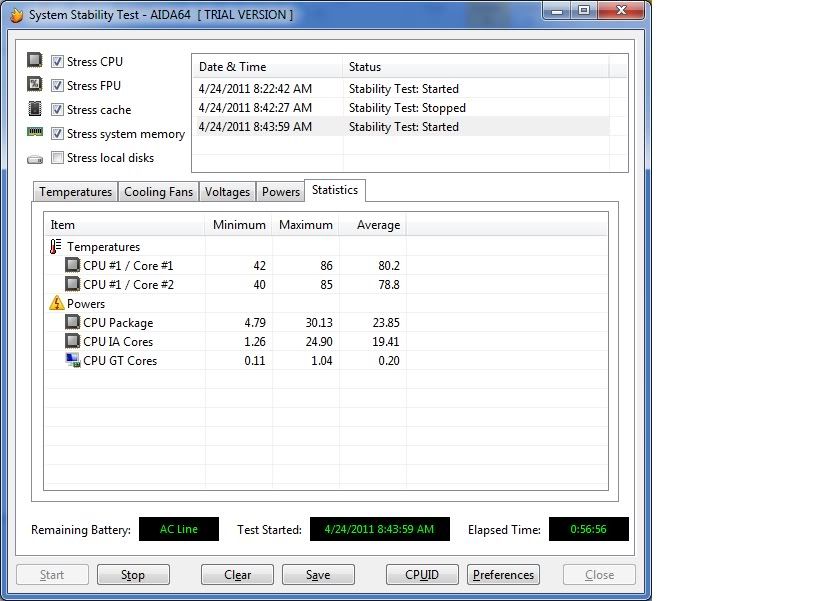Maximize the System Stability Test window

tap(584, 10)
